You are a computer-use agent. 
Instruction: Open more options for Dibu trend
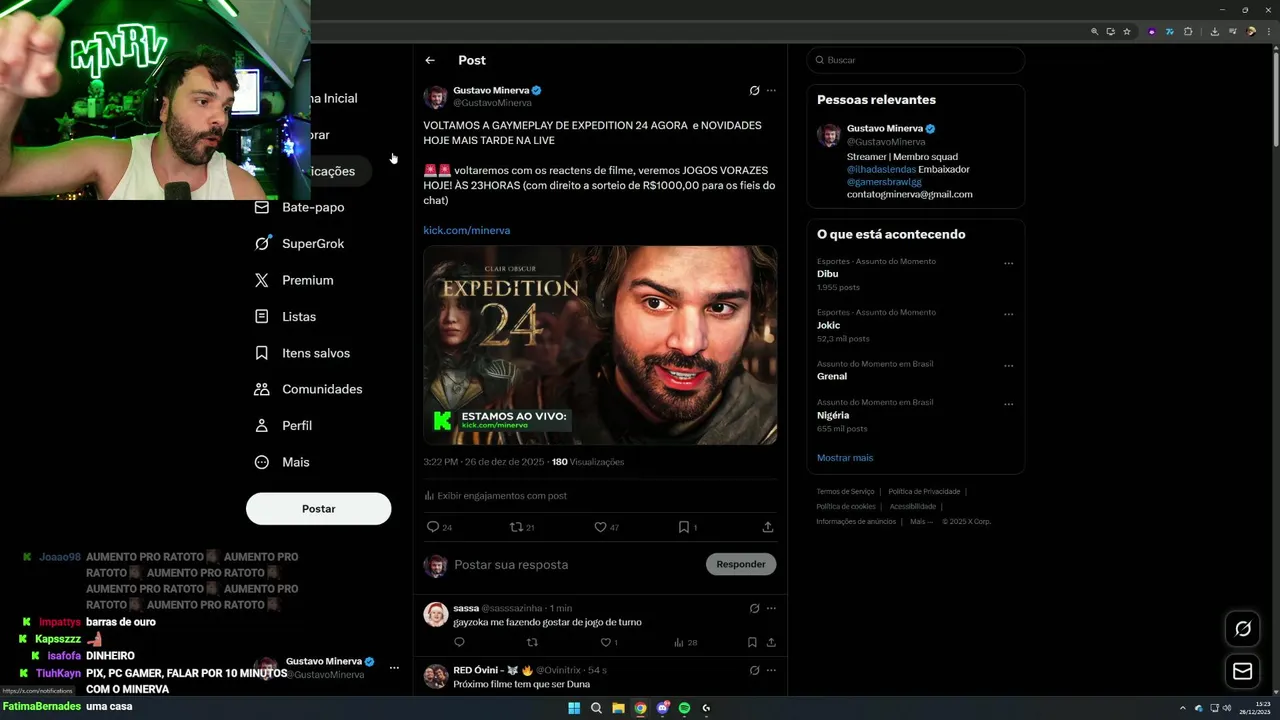[1008, 264]
